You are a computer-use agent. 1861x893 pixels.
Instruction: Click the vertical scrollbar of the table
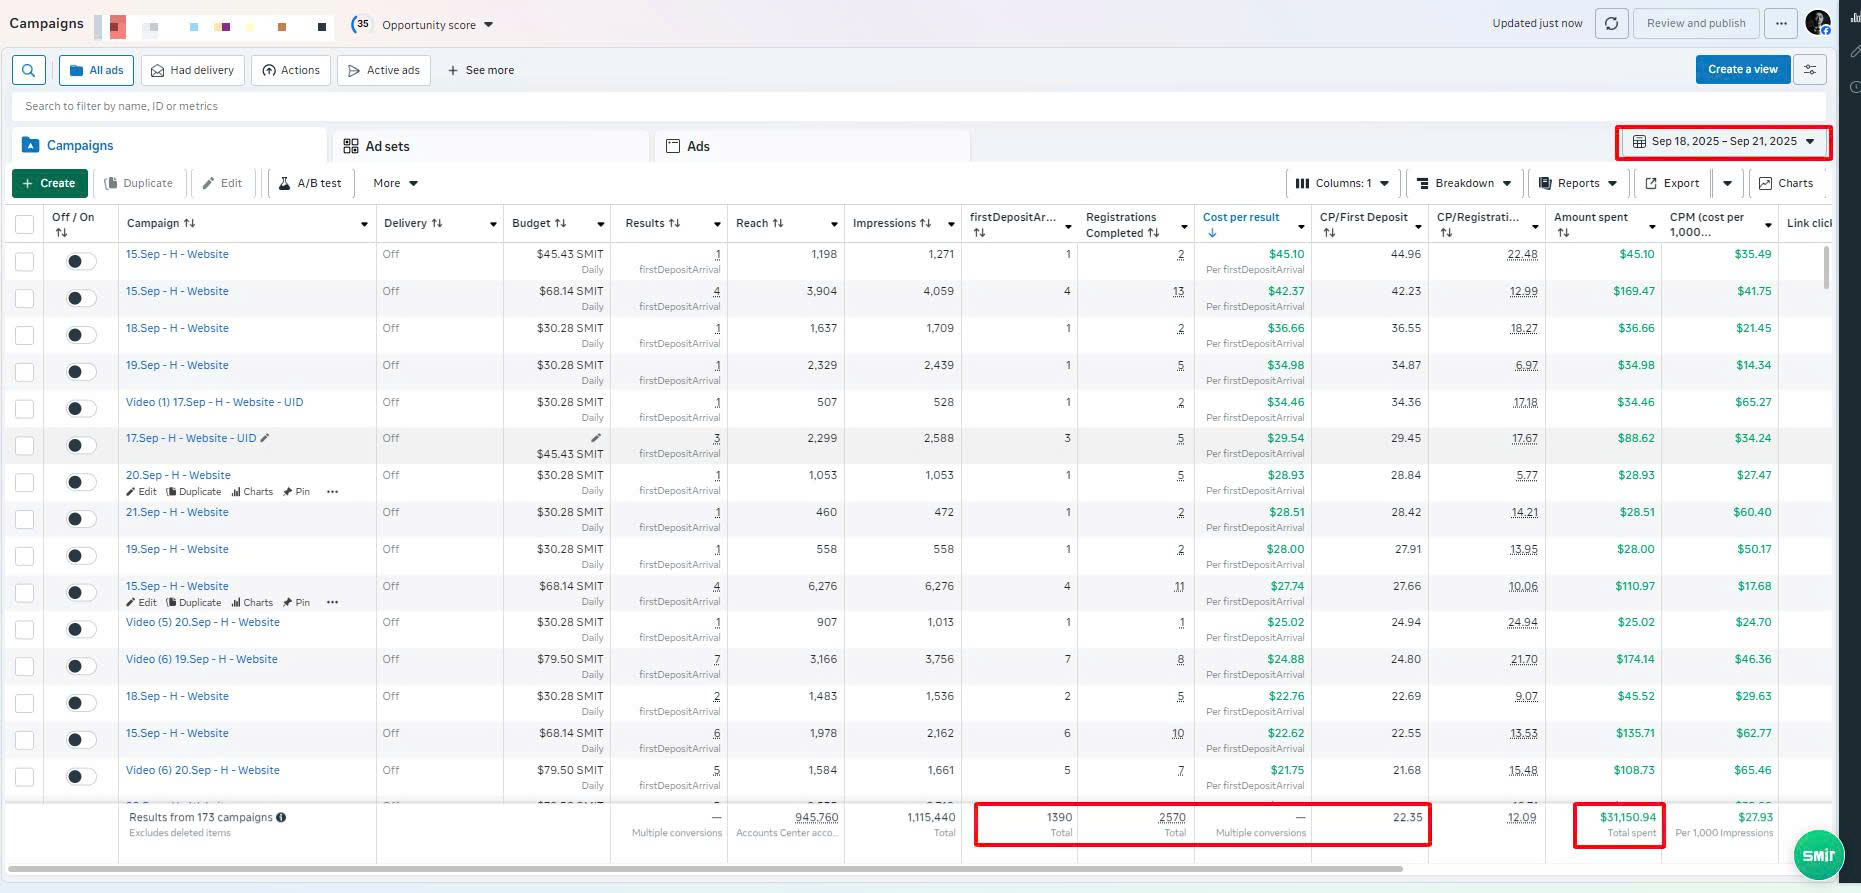point(1827,267)
